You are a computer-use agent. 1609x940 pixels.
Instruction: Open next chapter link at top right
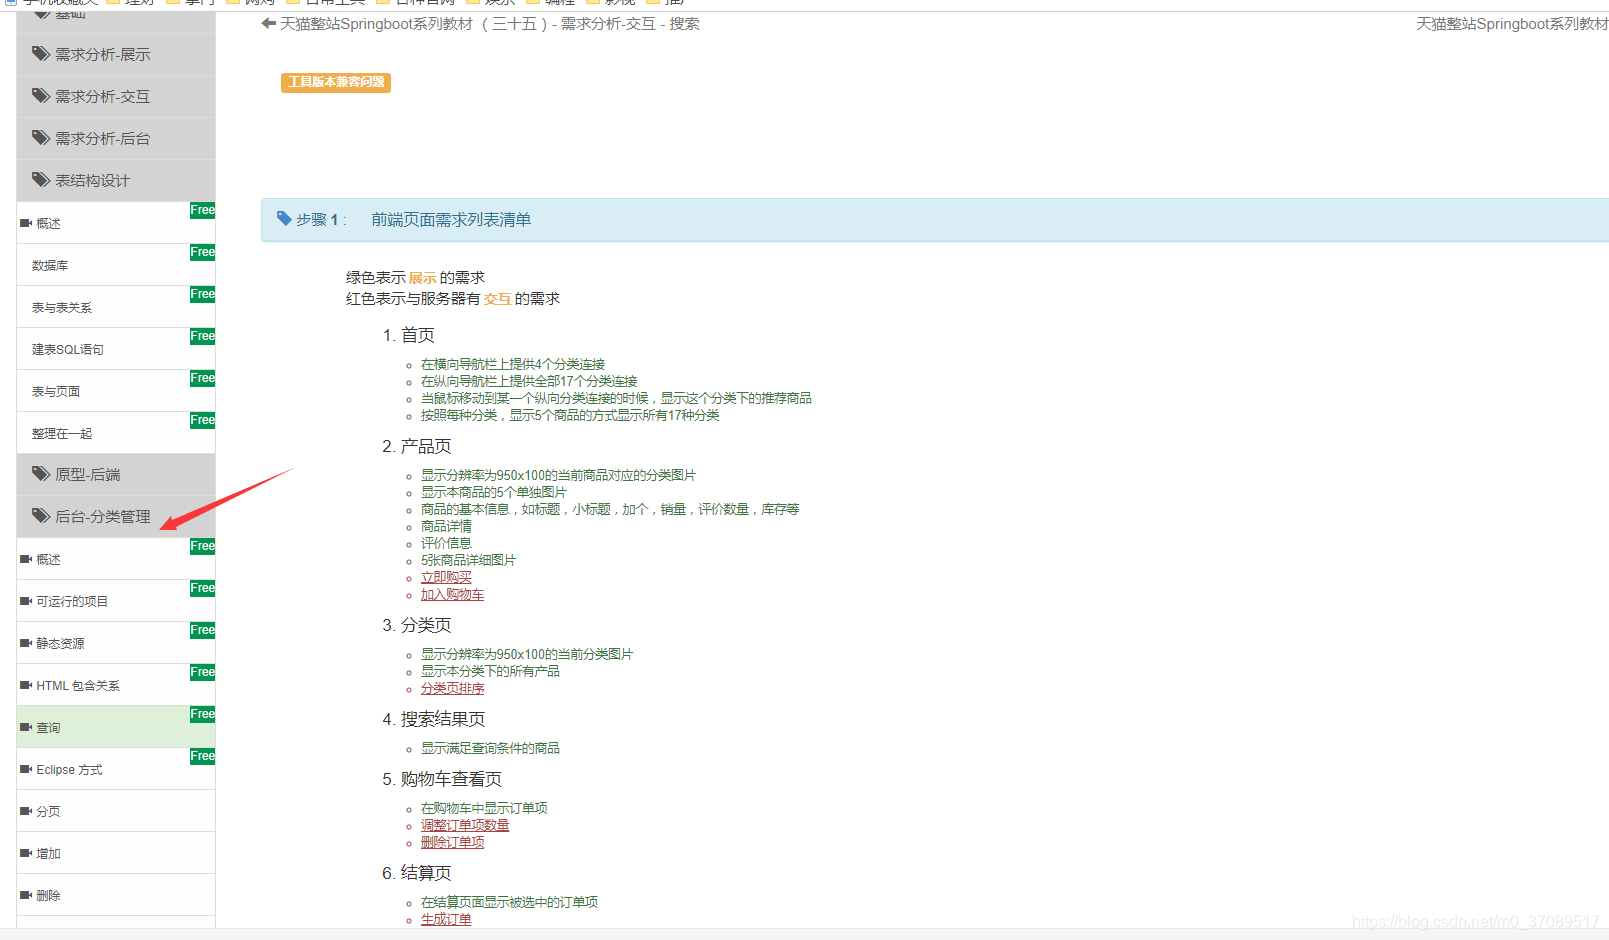pyautogui.click(x=1512, y=23)
